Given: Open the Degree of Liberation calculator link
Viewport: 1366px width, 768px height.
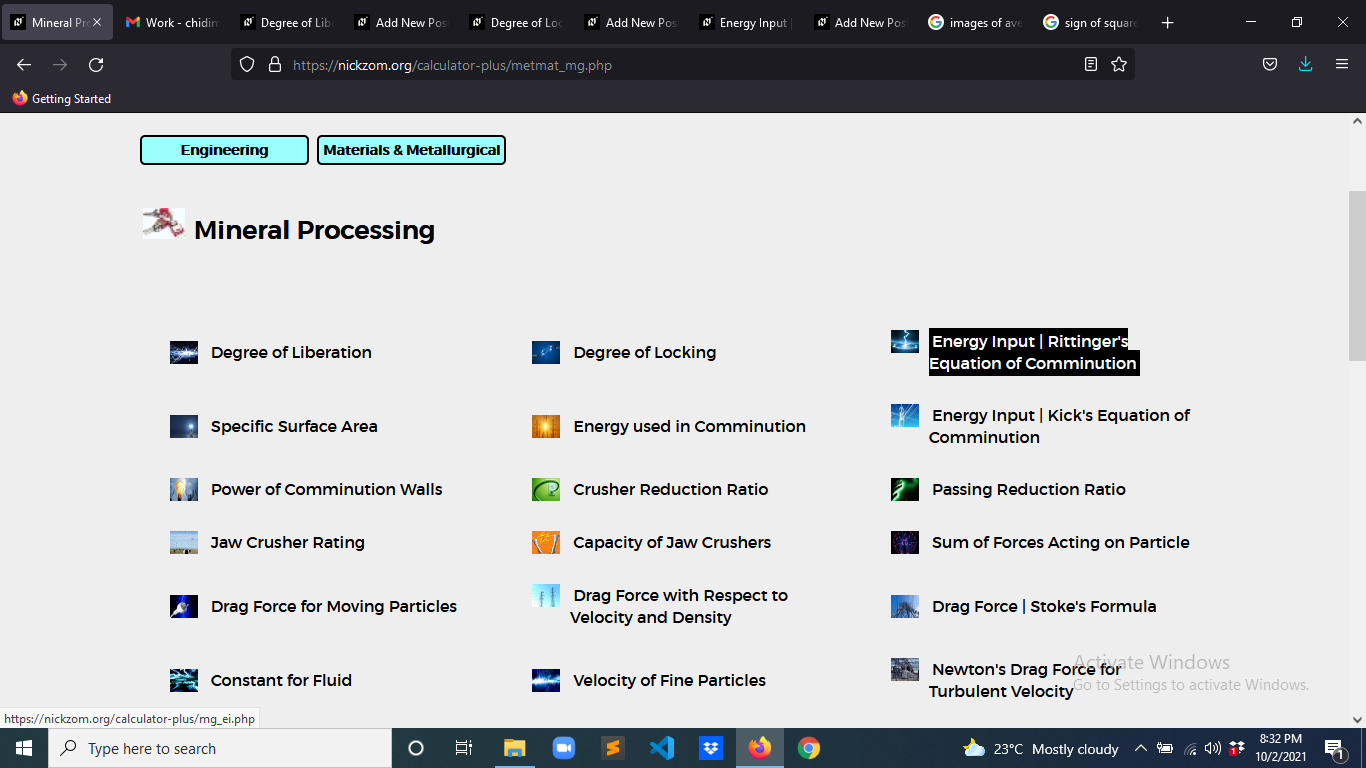Looking at the screenshot, I should pyautogui.click(x=291, y=352).
